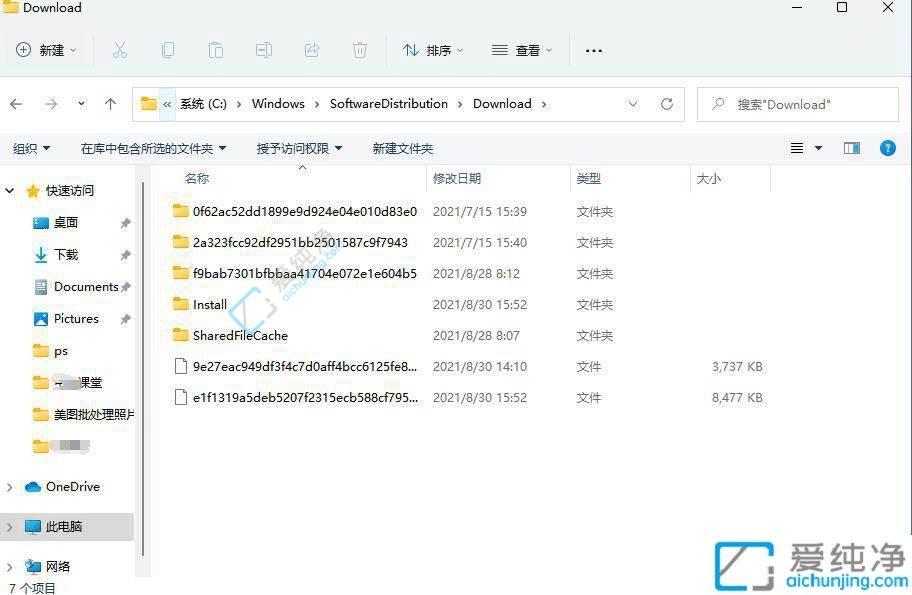Click the Rename icon on the toolbar

pos(264,50)
